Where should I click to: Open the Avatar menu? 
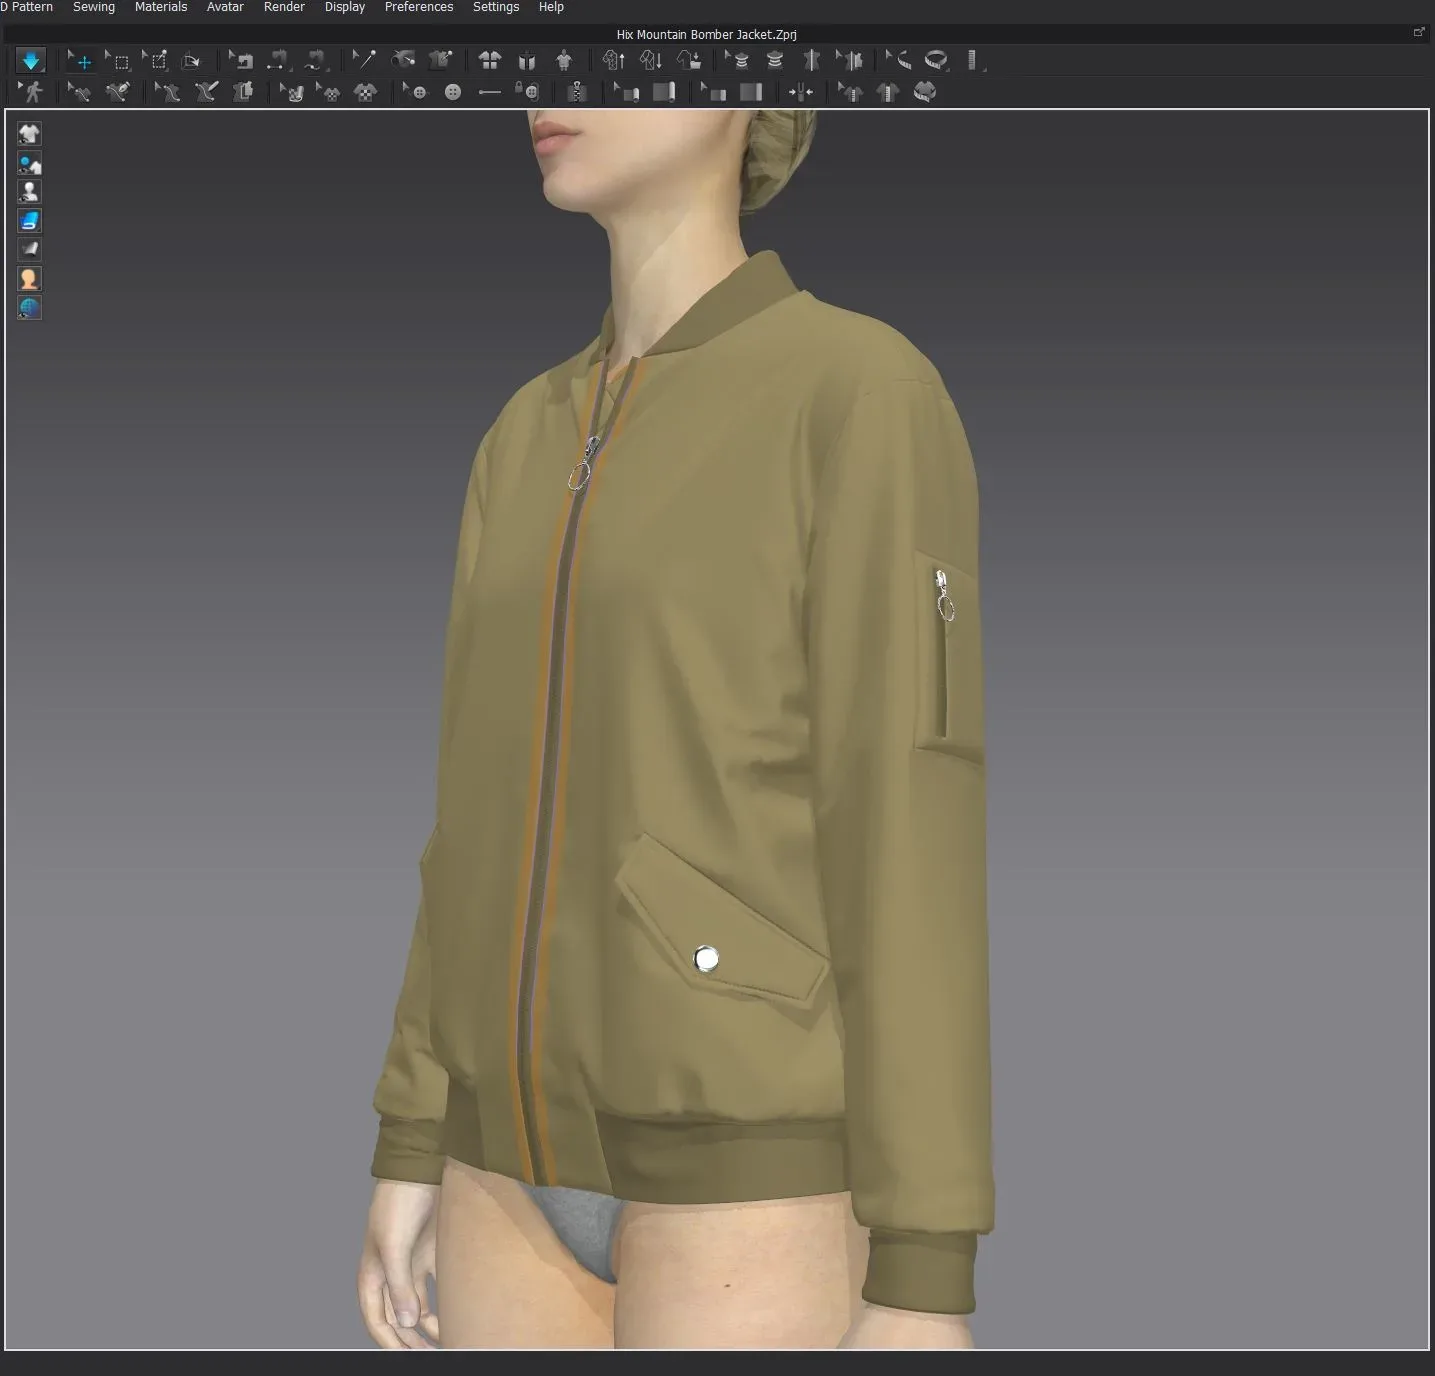[x=225, y=7]
